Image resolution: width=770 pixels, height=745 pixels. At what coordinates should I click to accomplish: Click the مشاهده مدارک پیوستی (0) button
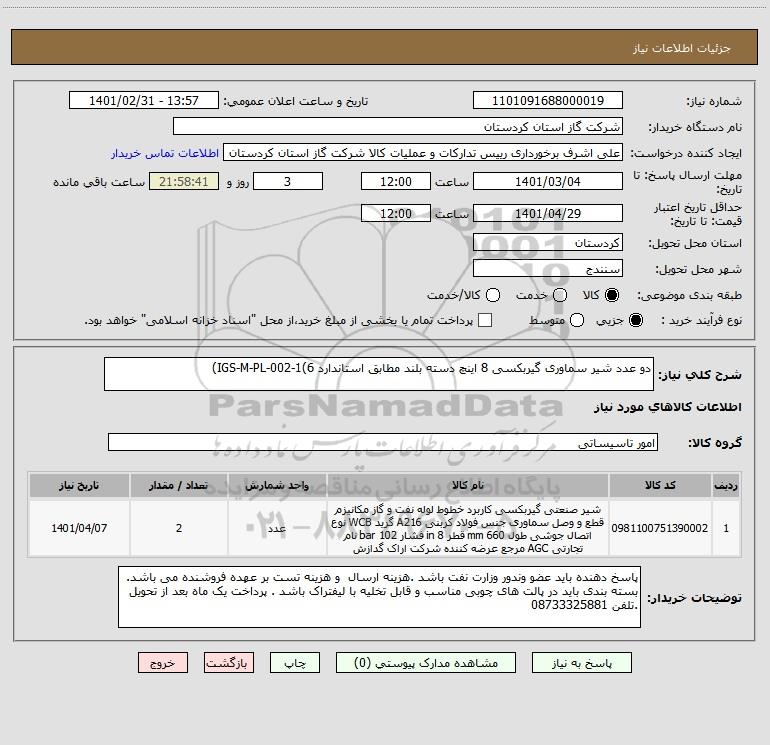(x=426, y=663)
